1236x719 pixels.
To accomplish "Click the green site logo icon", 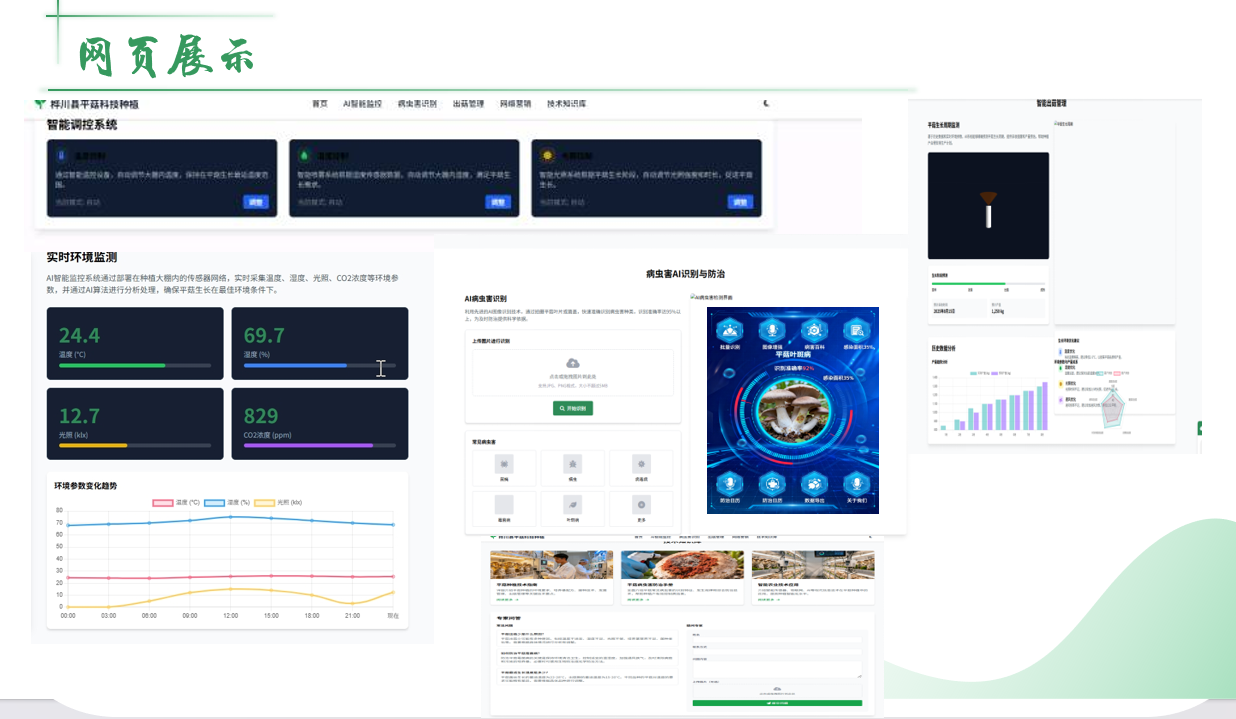I will tap(39, 104).
